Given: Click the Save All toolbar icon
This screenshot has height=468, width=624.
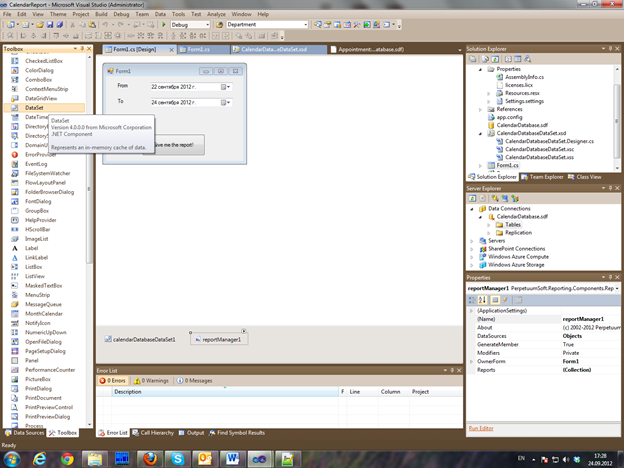Looking at the screenshot, I should [x=60, y=25].
